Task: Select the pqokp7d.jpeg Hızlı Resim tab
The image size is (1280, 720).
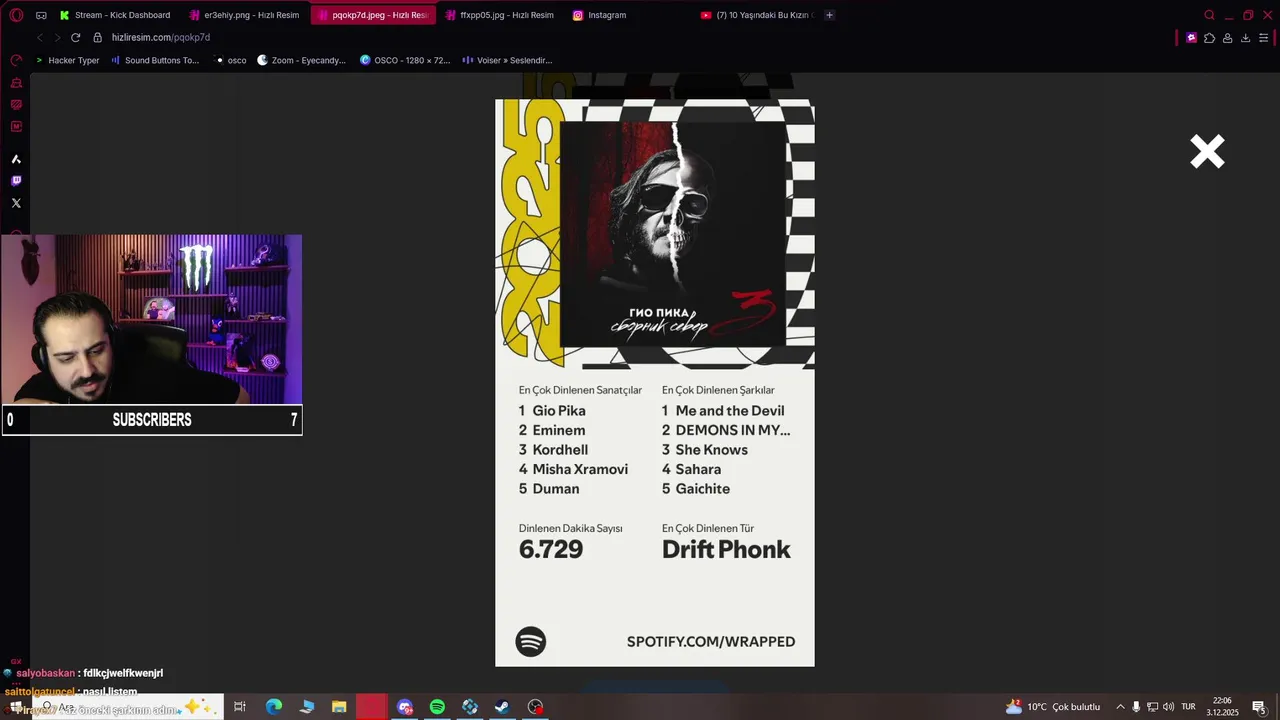Action: (x=373, y=15)
